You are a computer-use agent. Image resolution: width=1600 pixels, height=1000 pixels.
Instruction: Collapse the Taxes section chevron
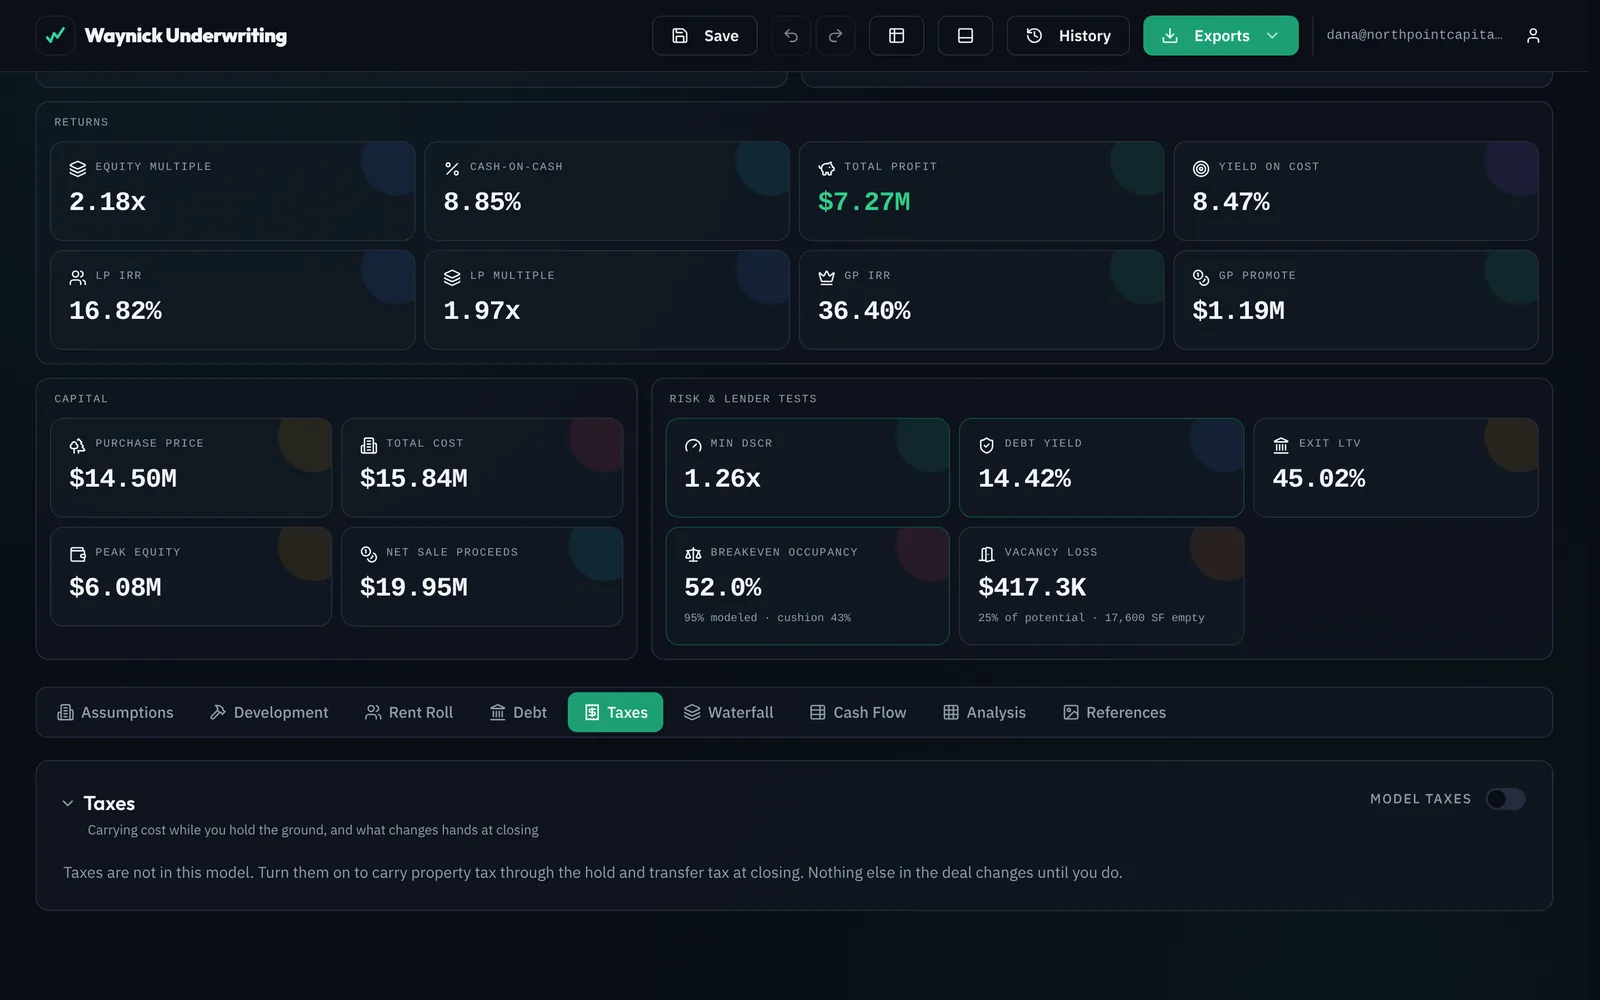coord(68,803)
